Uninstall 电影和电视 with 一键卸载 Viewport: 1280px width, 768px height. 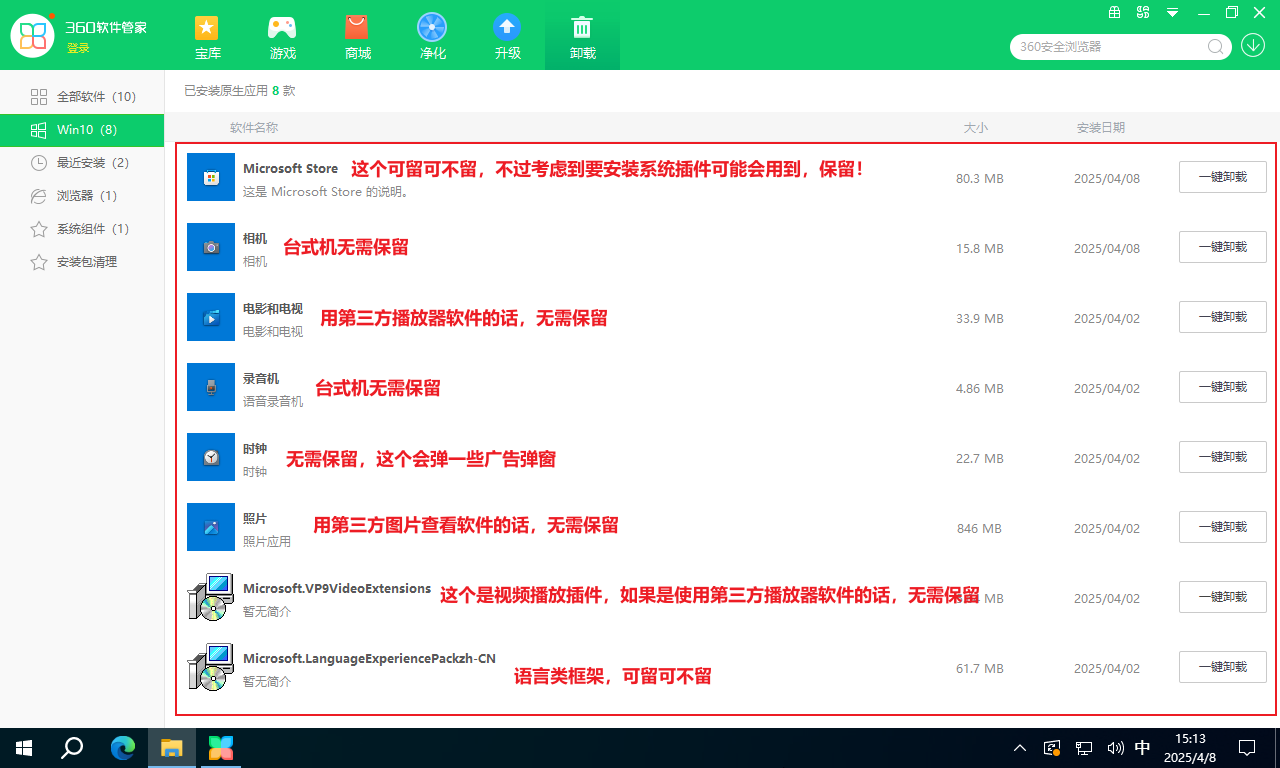pos(1222,317)
